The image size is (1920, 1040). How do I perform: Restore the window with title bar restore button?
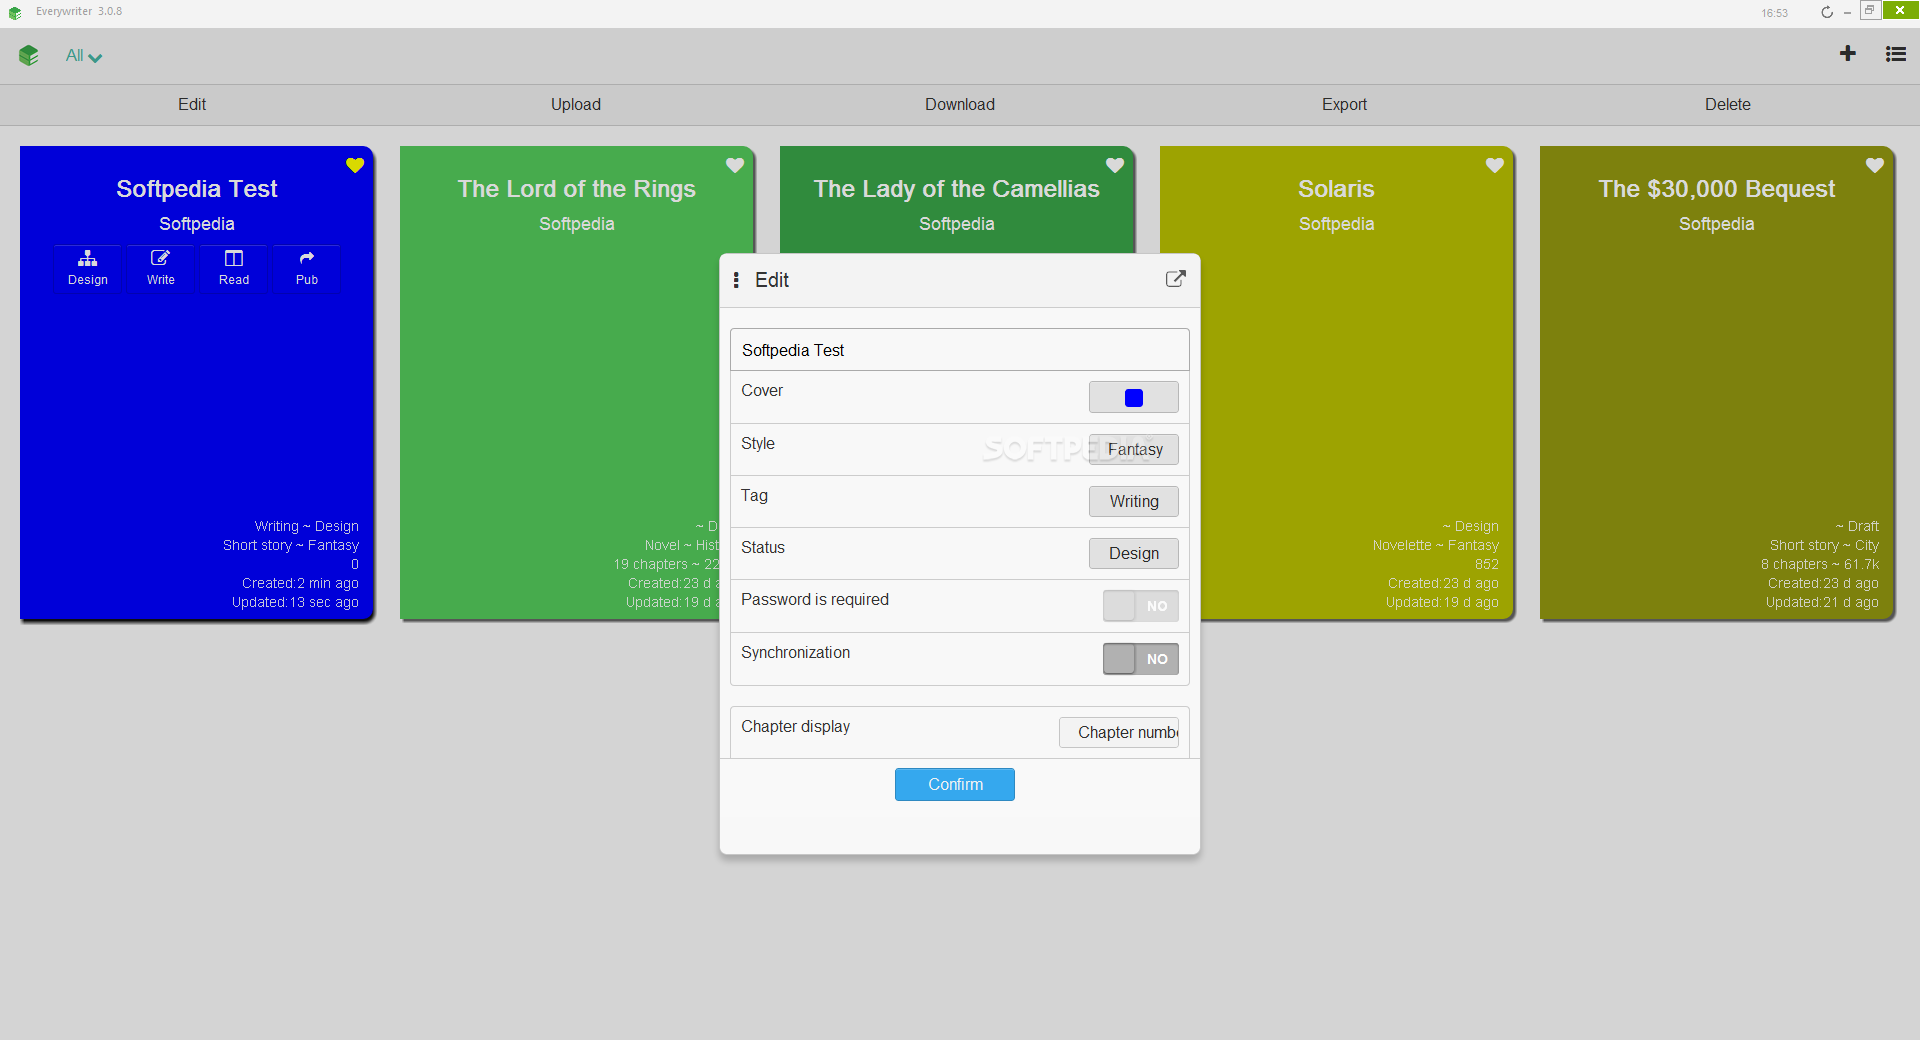[1870, 10]
